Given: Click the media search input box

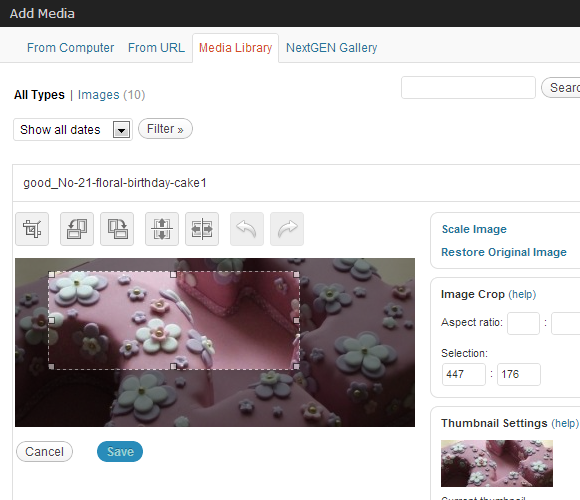Looking at the screenshot, I should coord(468,88).
